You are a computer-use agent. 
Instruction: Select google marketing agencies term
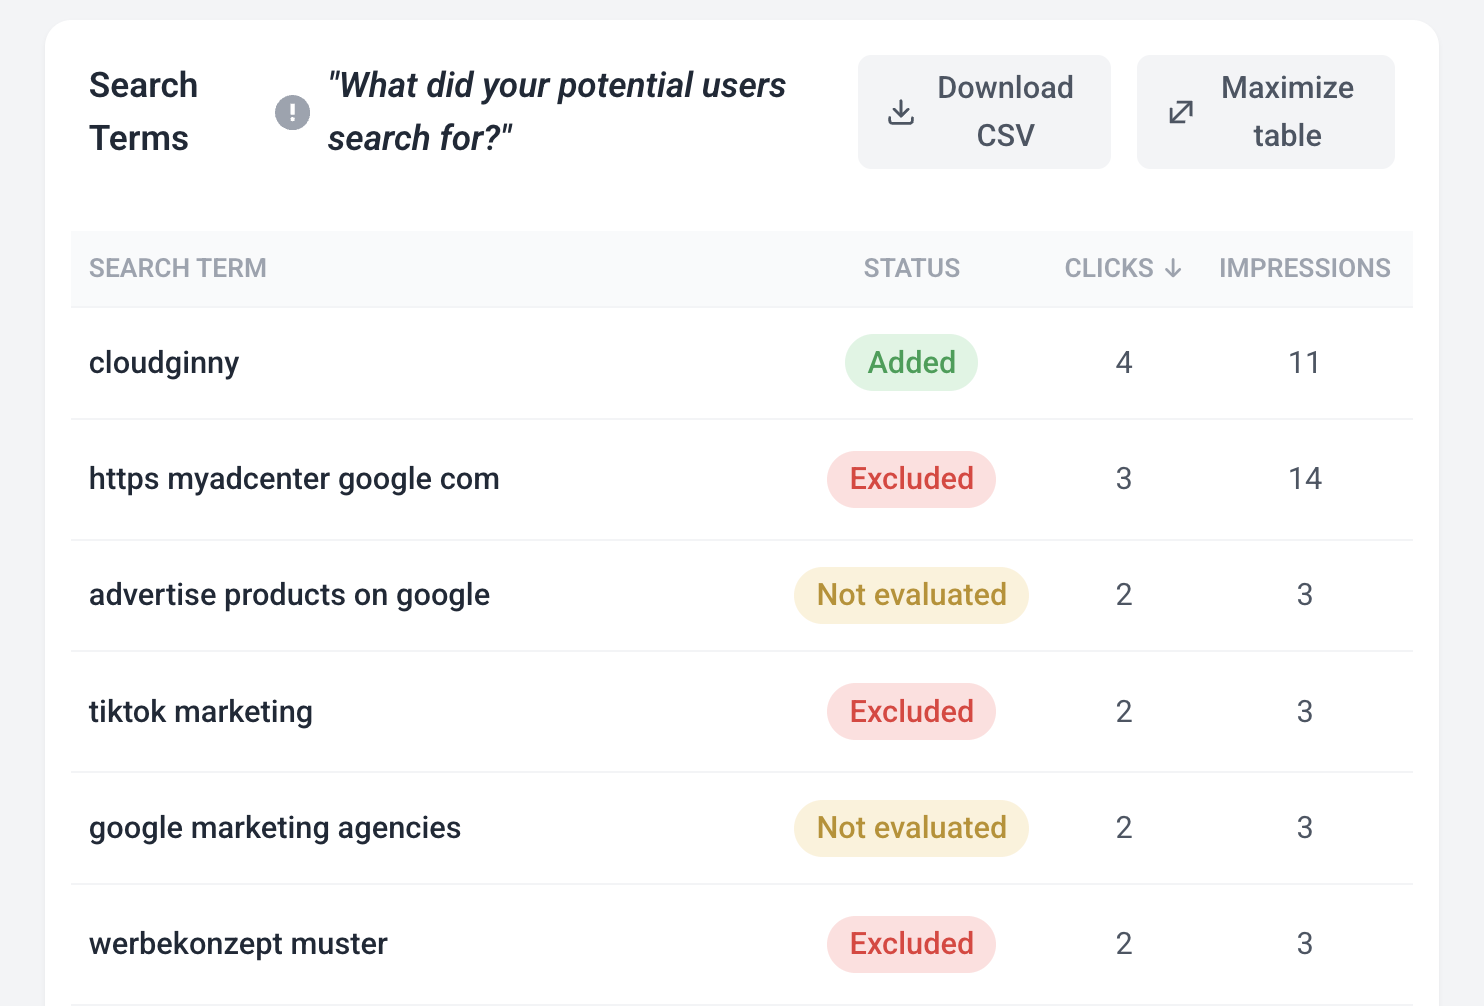point(275,828)
